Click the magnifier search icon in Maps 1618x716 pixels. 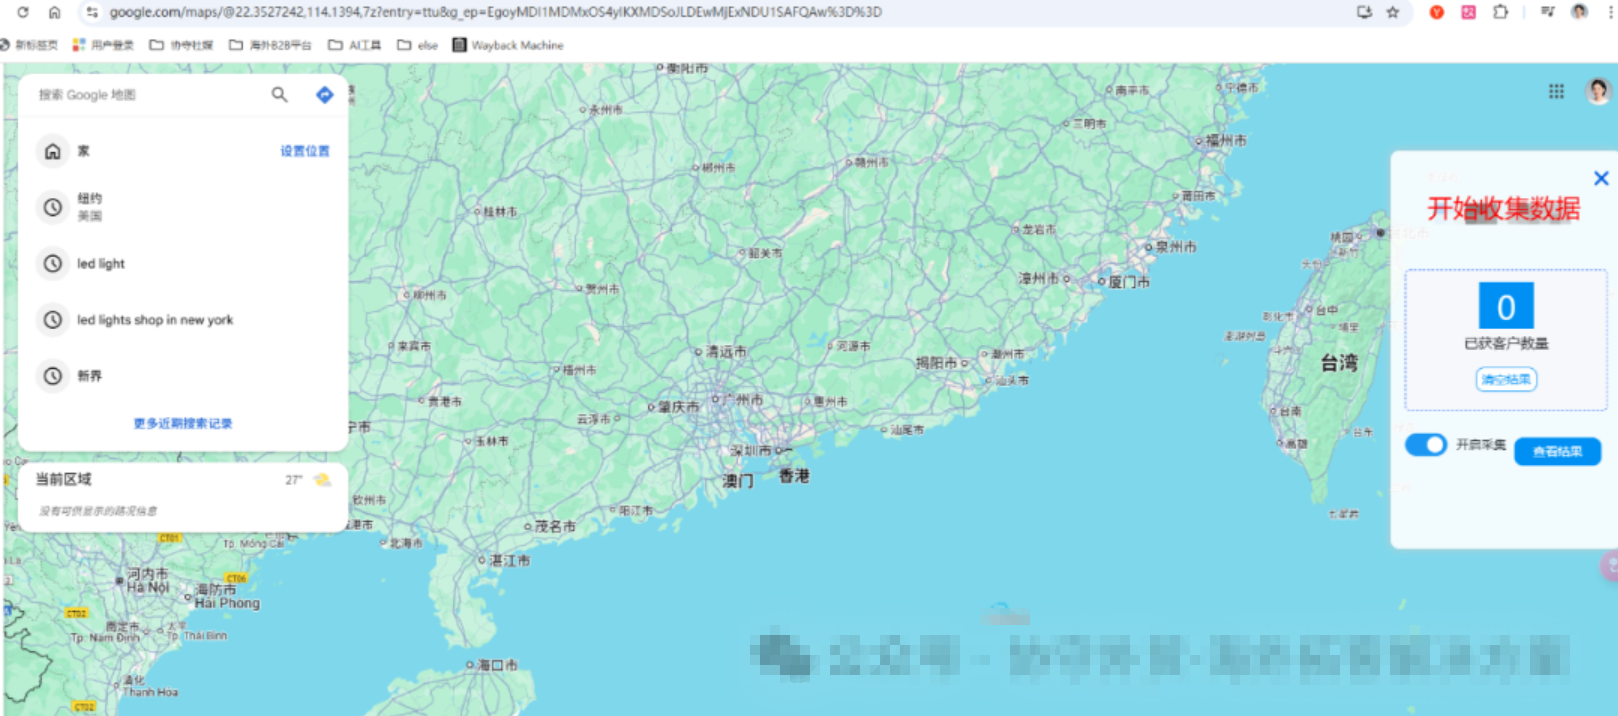pyautogui.click(x=280, y=95)
